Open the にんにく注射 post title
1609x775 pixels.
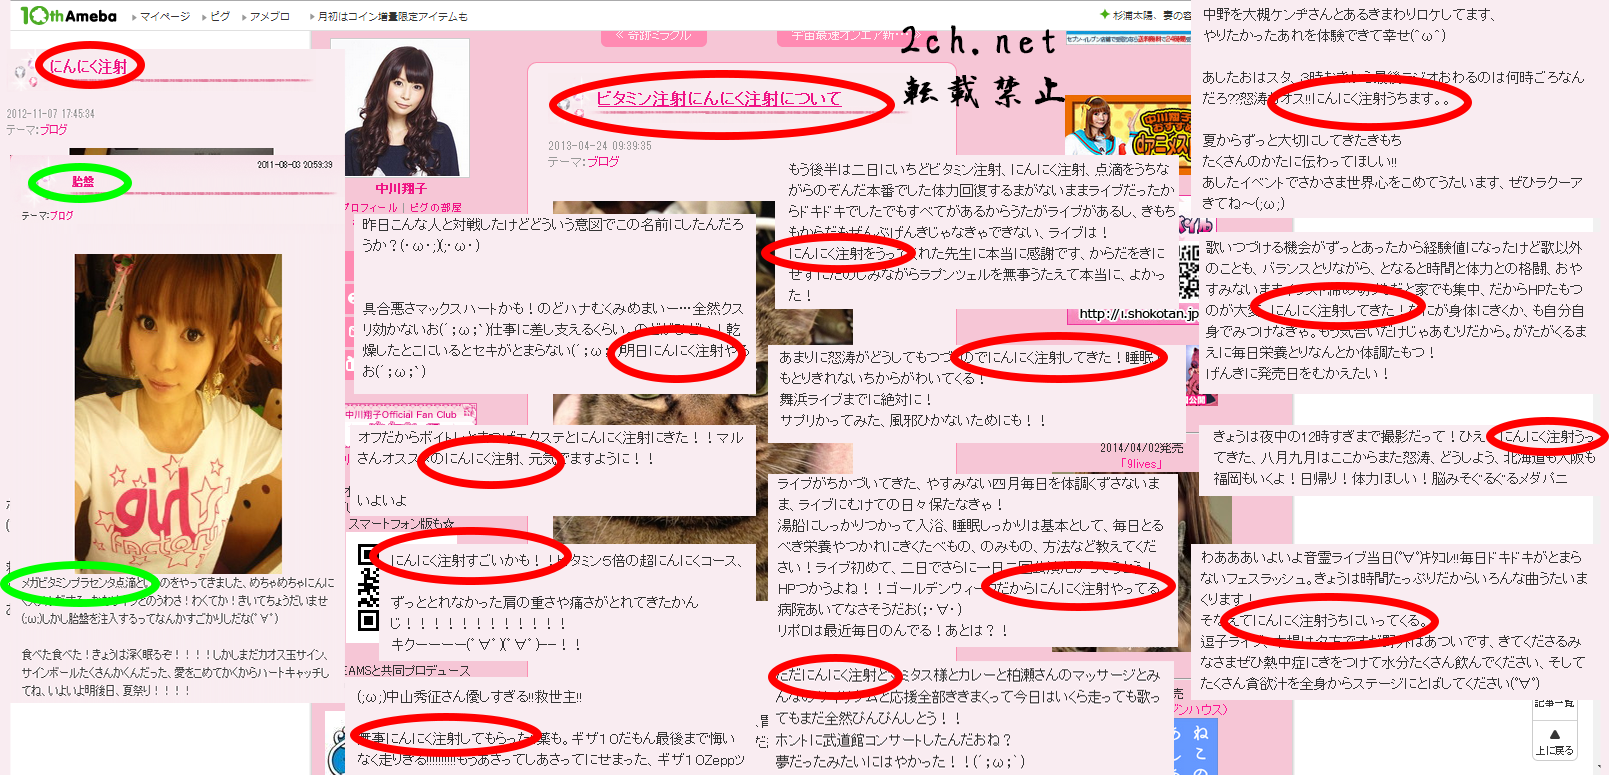[x=88, y=67]
